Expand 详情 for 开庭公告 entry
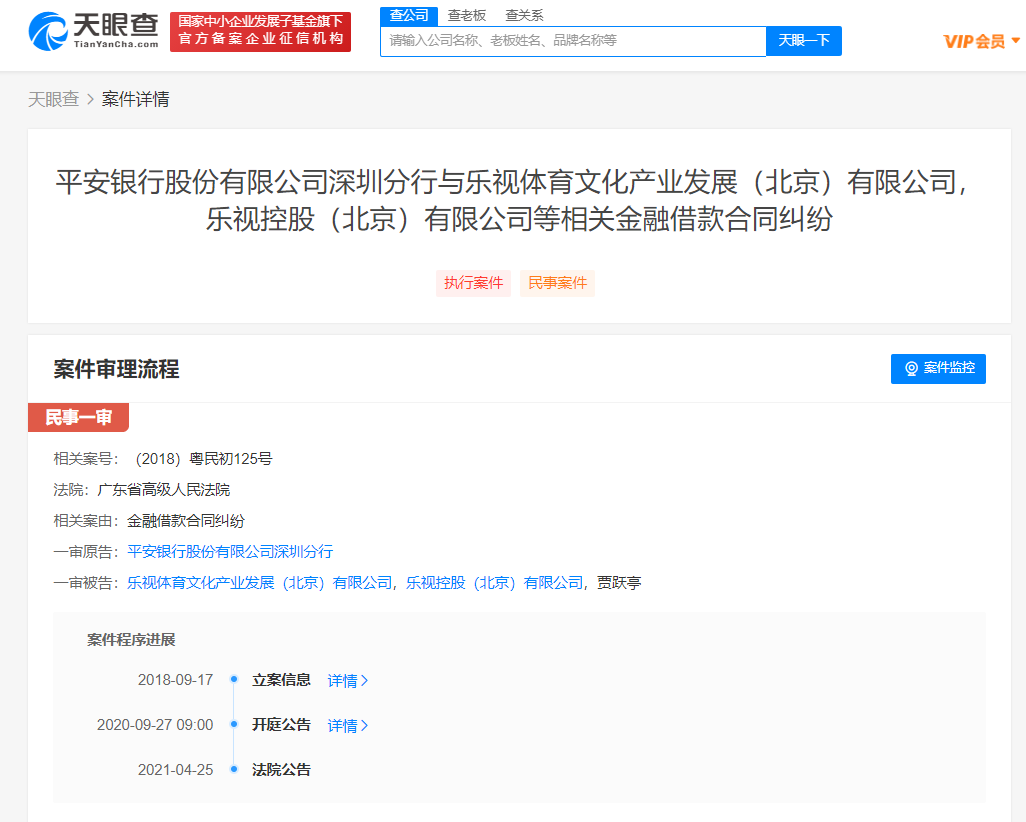This screenshot has height=822, width=1026. 348,726
